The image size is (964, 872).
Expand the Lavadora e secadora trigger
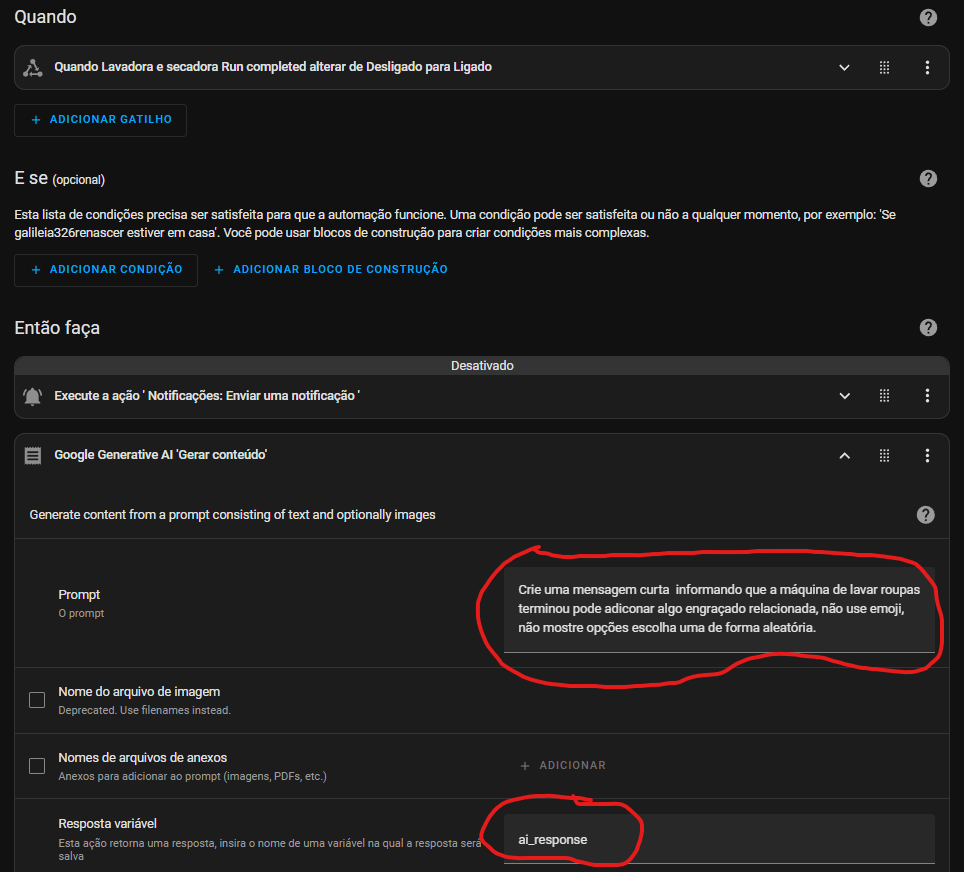point(844,68)
